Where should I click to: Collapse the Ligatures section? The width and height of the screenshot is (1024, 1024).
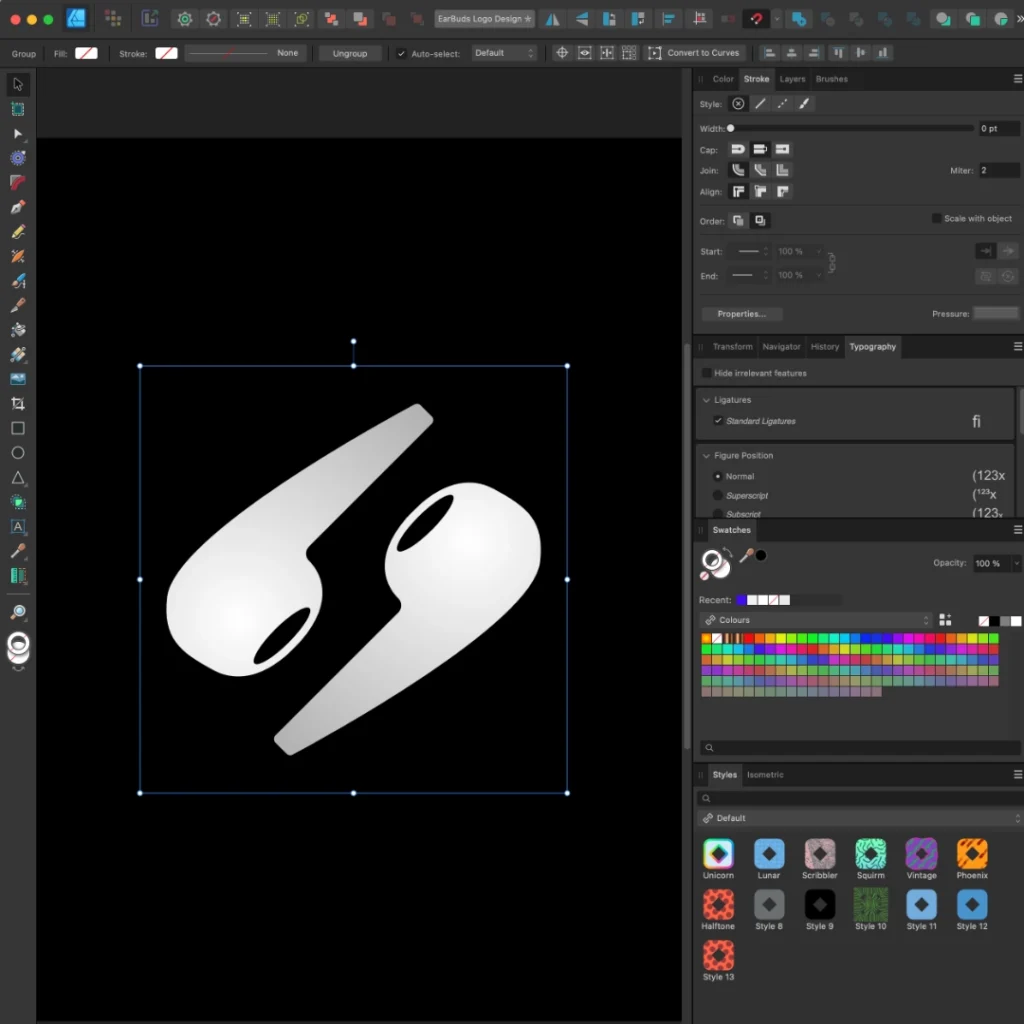(x=706, y=400)
